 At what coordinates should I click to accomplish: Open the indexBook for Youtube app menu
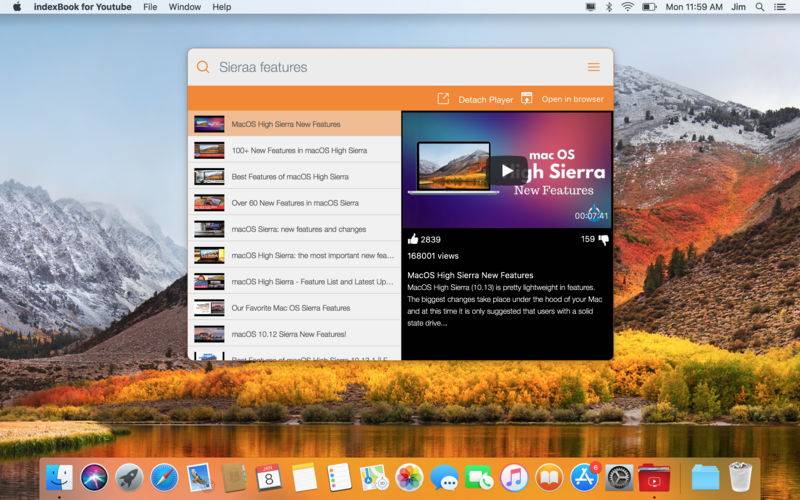(x=82, y=7)
